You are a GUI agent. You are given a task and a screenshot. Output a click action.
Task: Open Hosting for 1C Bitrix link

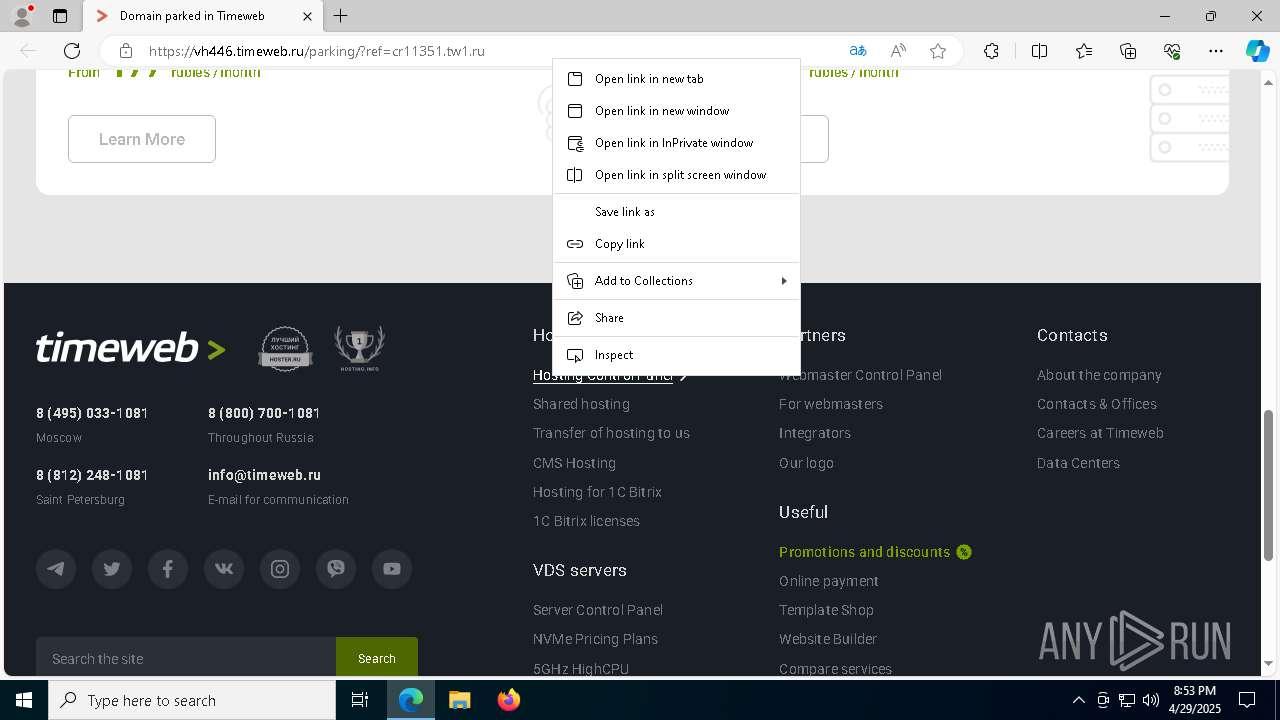click(597, 492)
